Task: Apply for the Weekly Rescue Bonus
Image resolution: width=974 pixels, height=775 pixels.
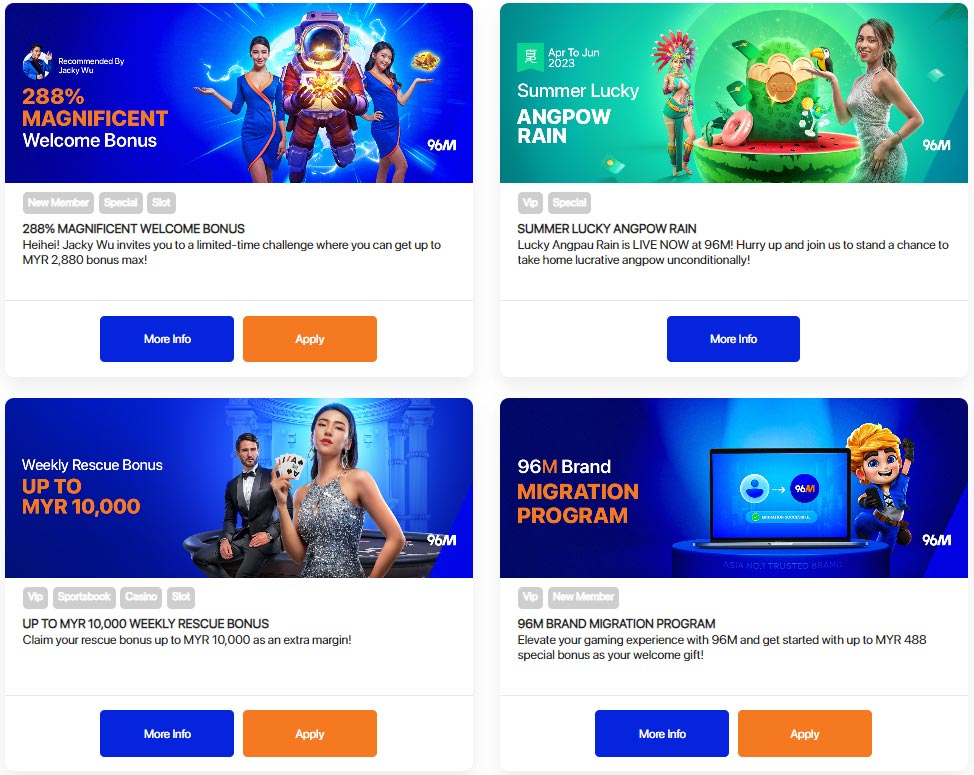Action: tap(309, 733)
